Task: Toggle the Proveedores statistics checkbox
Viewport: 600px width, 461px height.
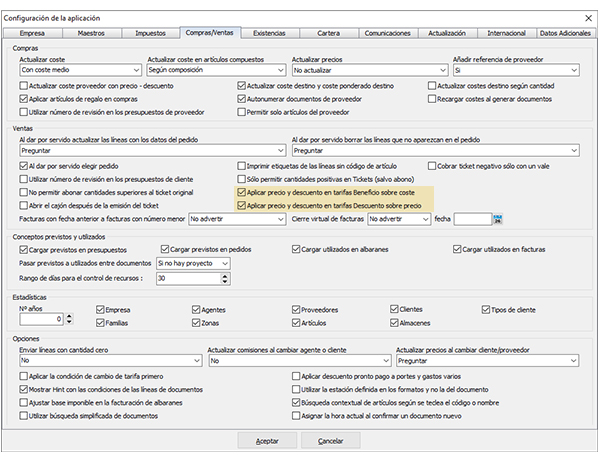Action: (294, 309)
